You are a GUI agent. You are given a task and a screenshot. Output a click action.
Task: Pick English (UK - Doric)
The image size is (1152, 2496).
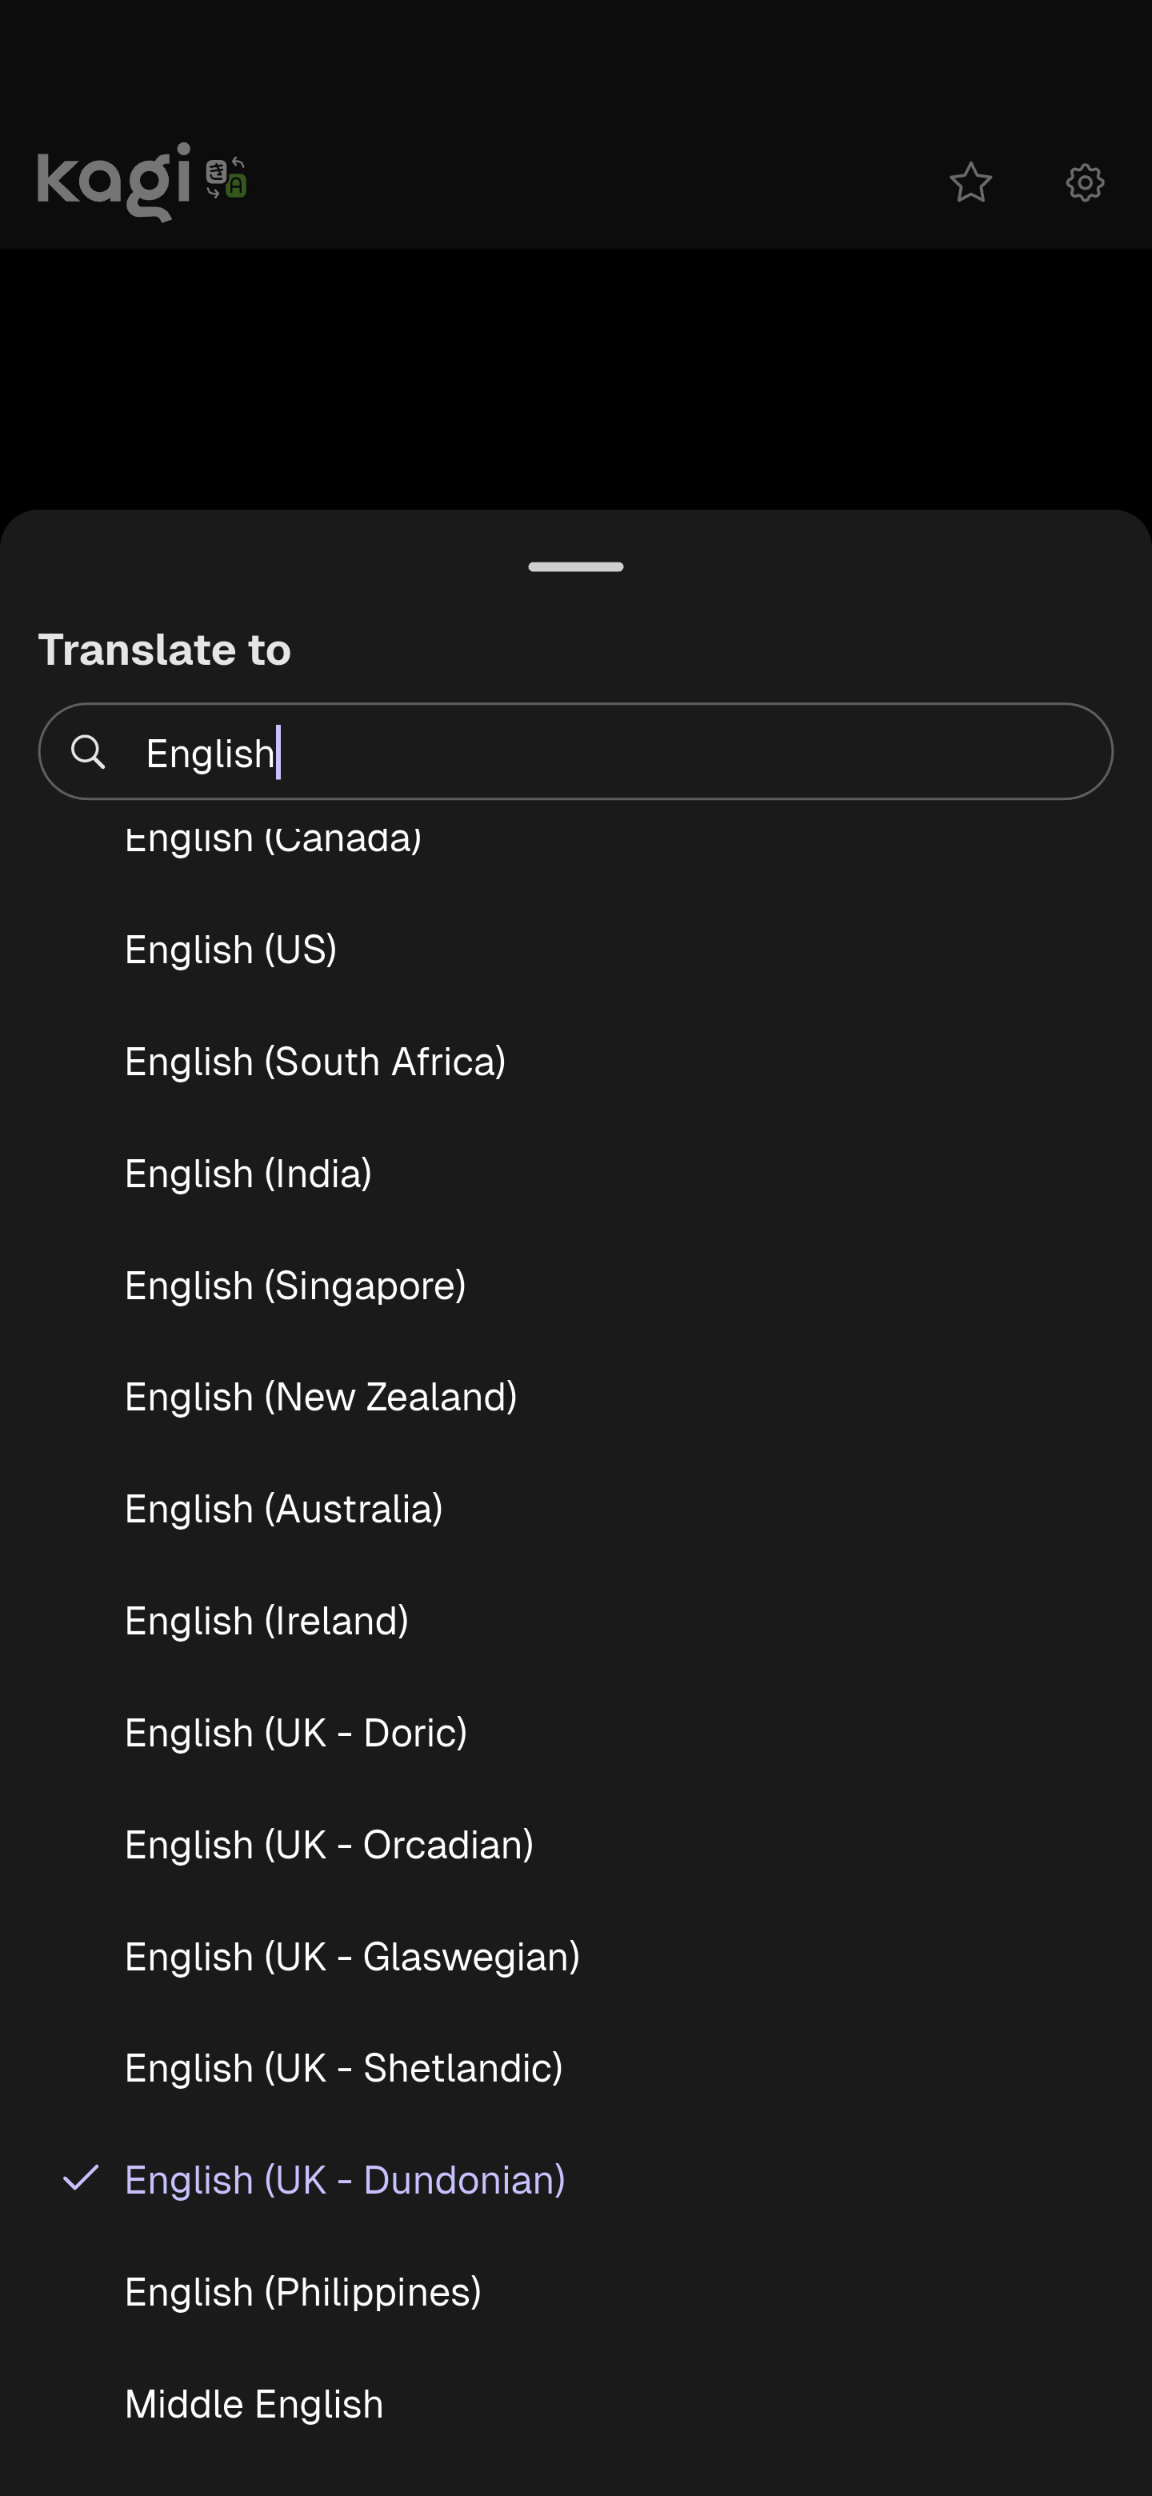(296, 1732)
